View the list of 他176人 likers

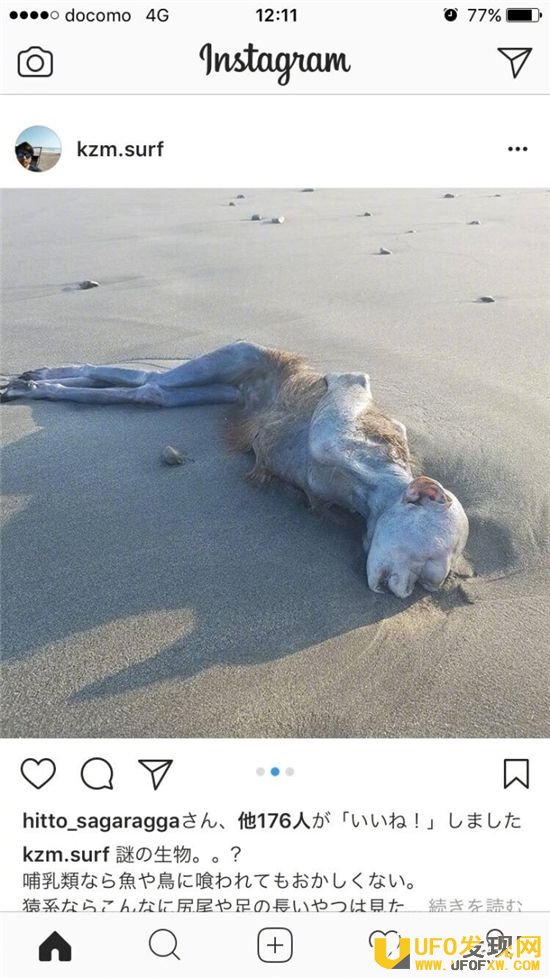pyautogui.click(x=274, y=821)
